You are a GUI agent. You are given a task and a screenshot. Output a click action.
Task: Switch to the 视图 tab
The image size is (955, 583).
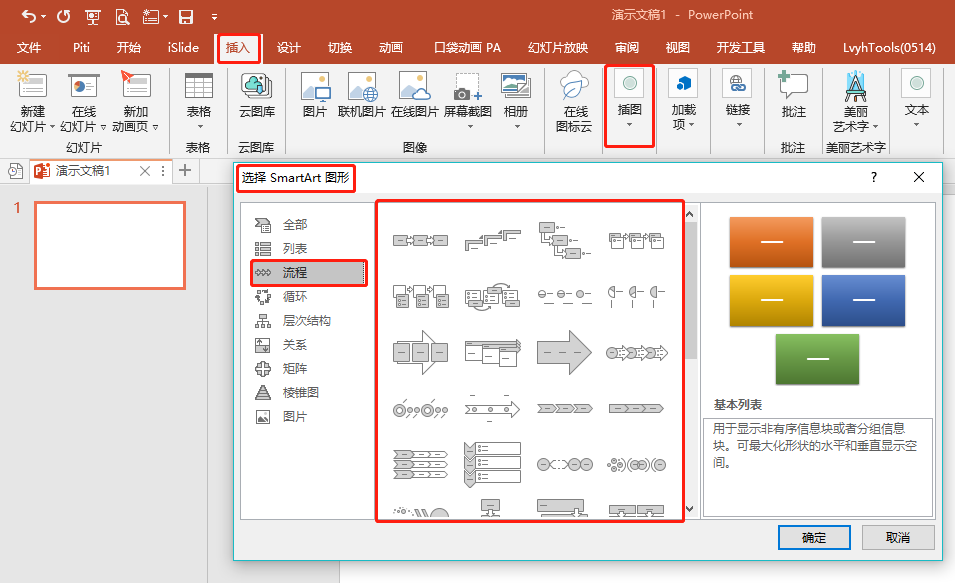(x=677, y=48)
